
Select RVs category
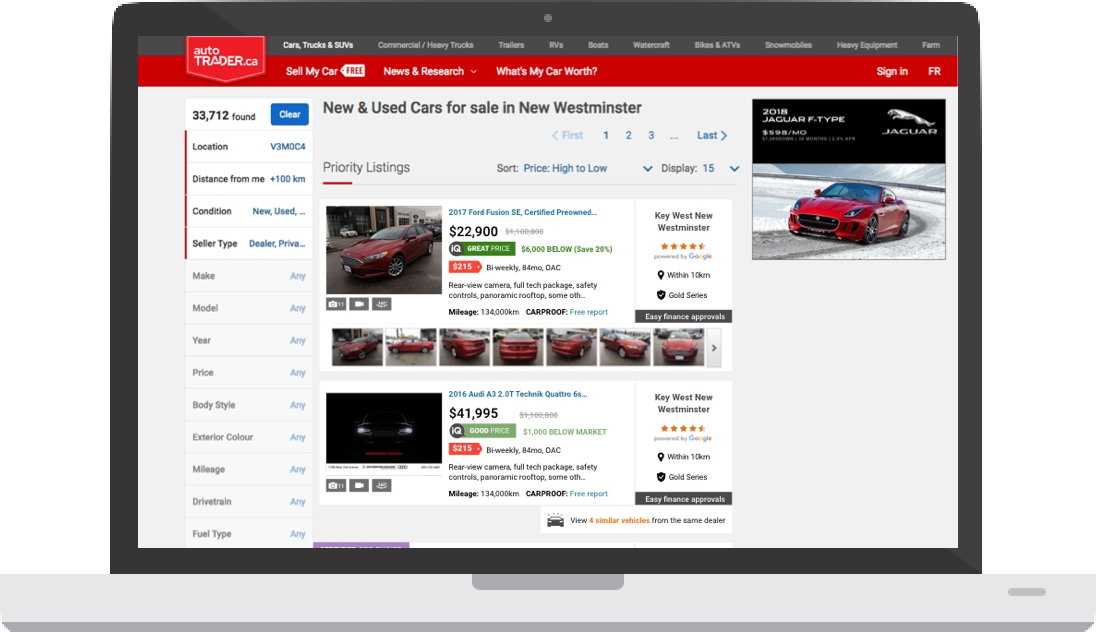pyautogui.click(x=556, y=45)
